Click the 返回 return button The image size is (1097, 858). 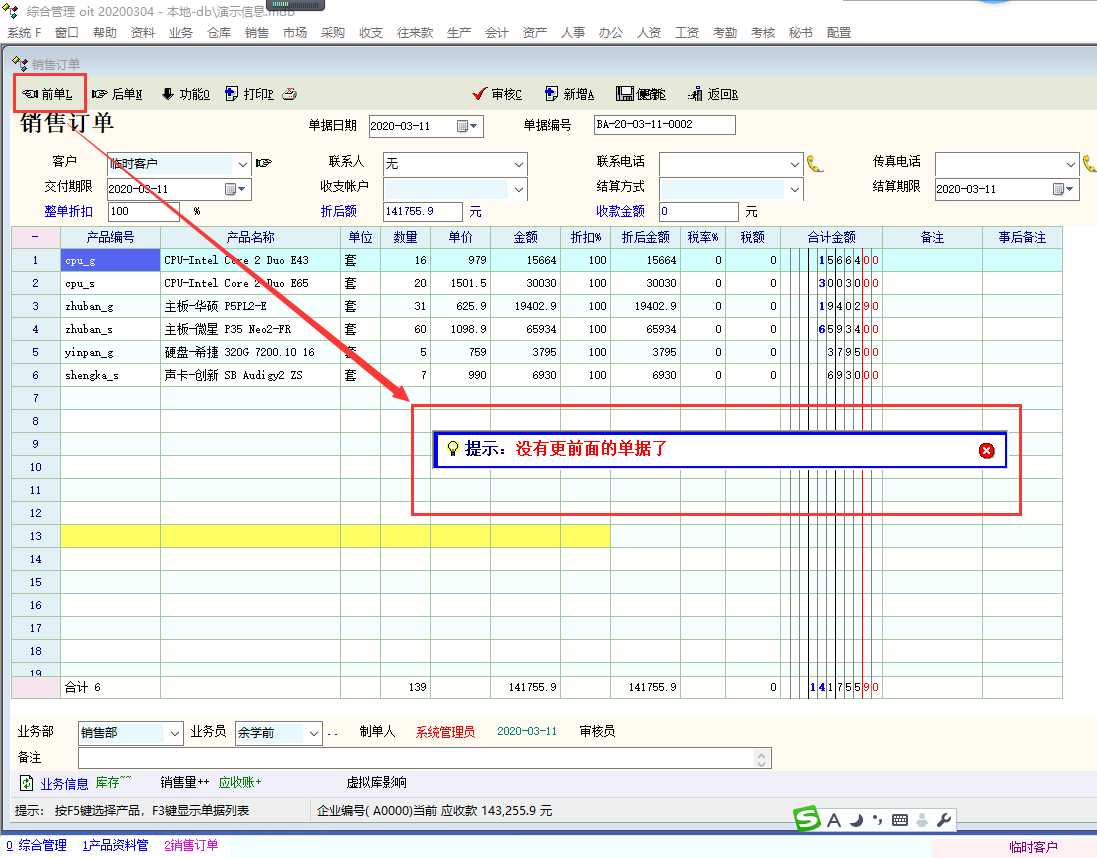(713, 94)
